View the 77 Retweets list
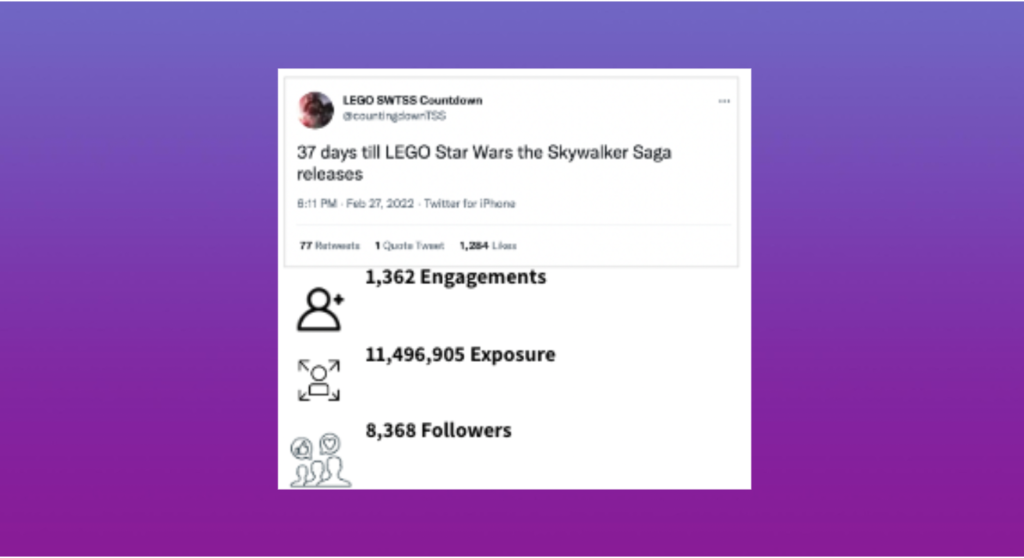Viewport: 1024px width, 558px height. (329, 246)
